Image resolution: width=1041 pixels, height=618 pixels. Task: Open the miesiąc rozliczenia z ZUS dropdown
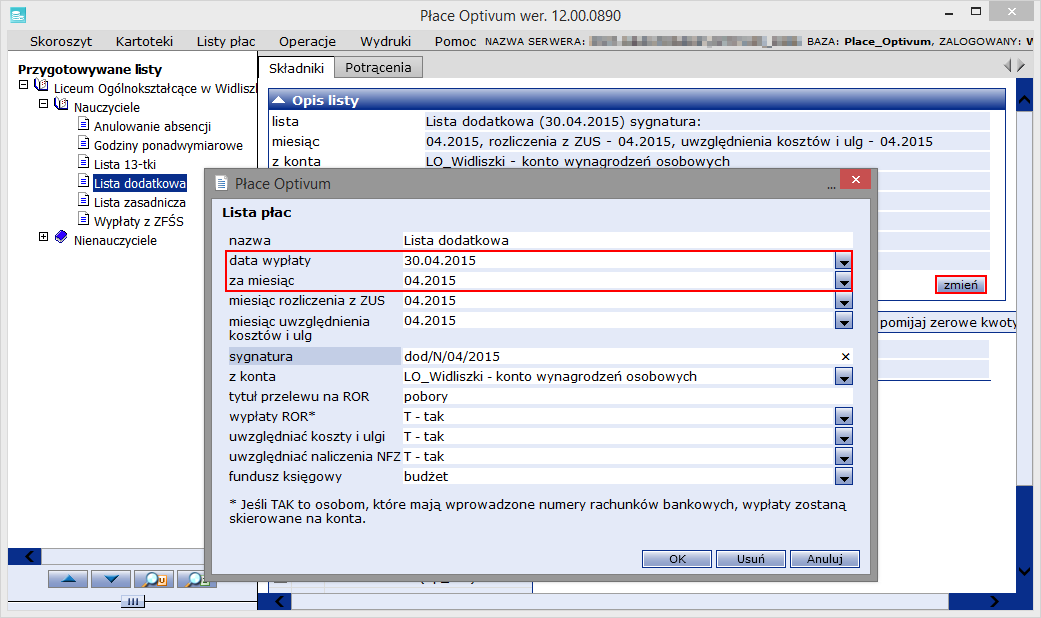843,301
